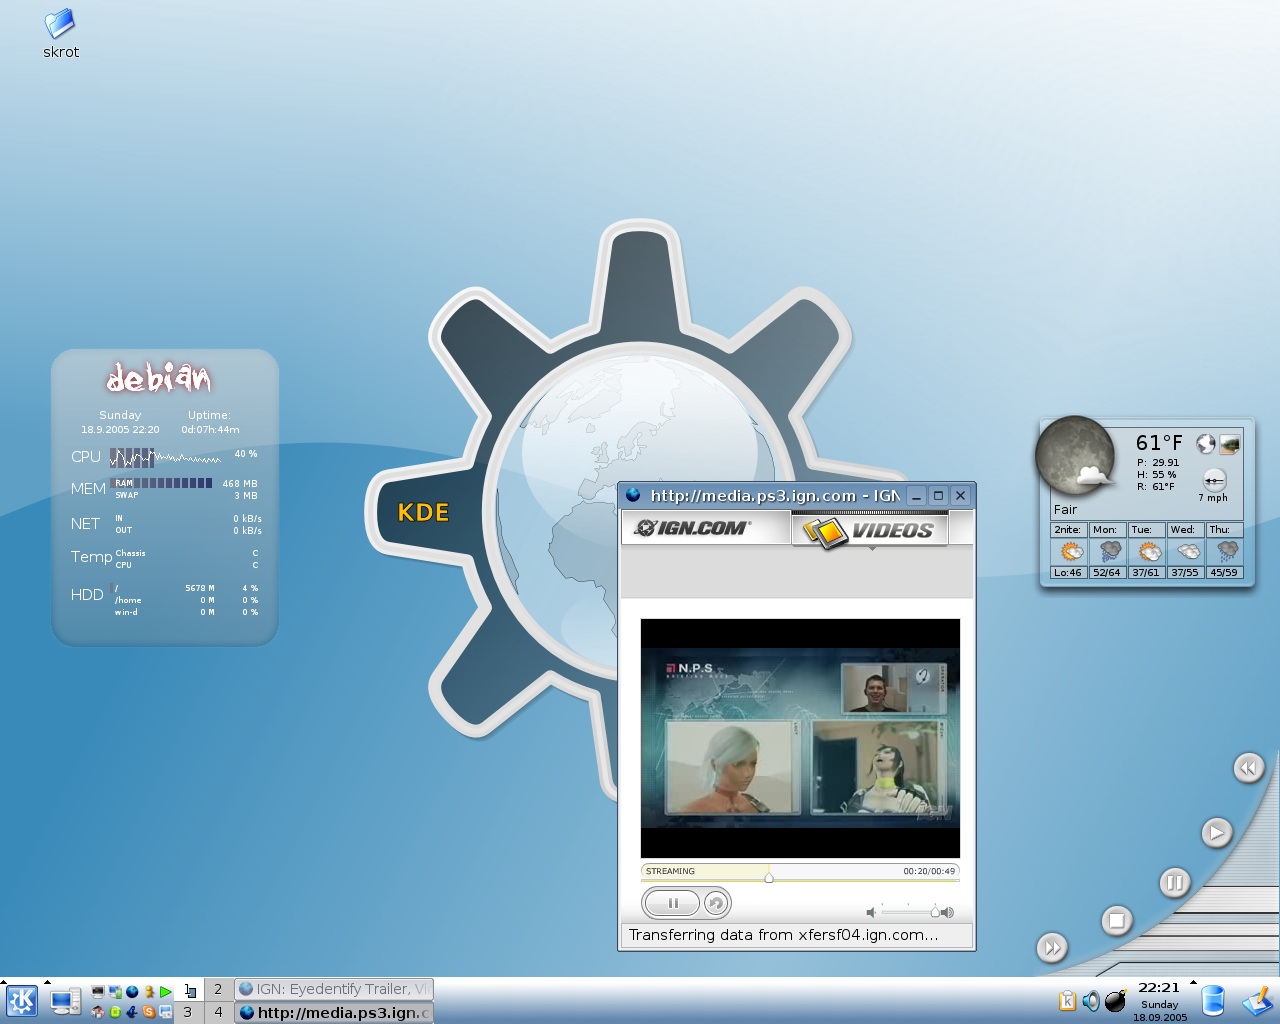The width and height of the screenshot is (1280, 1024).
Task: Click 'Transferring data from xfersf04.ign.com' status text
Action: 783,935
